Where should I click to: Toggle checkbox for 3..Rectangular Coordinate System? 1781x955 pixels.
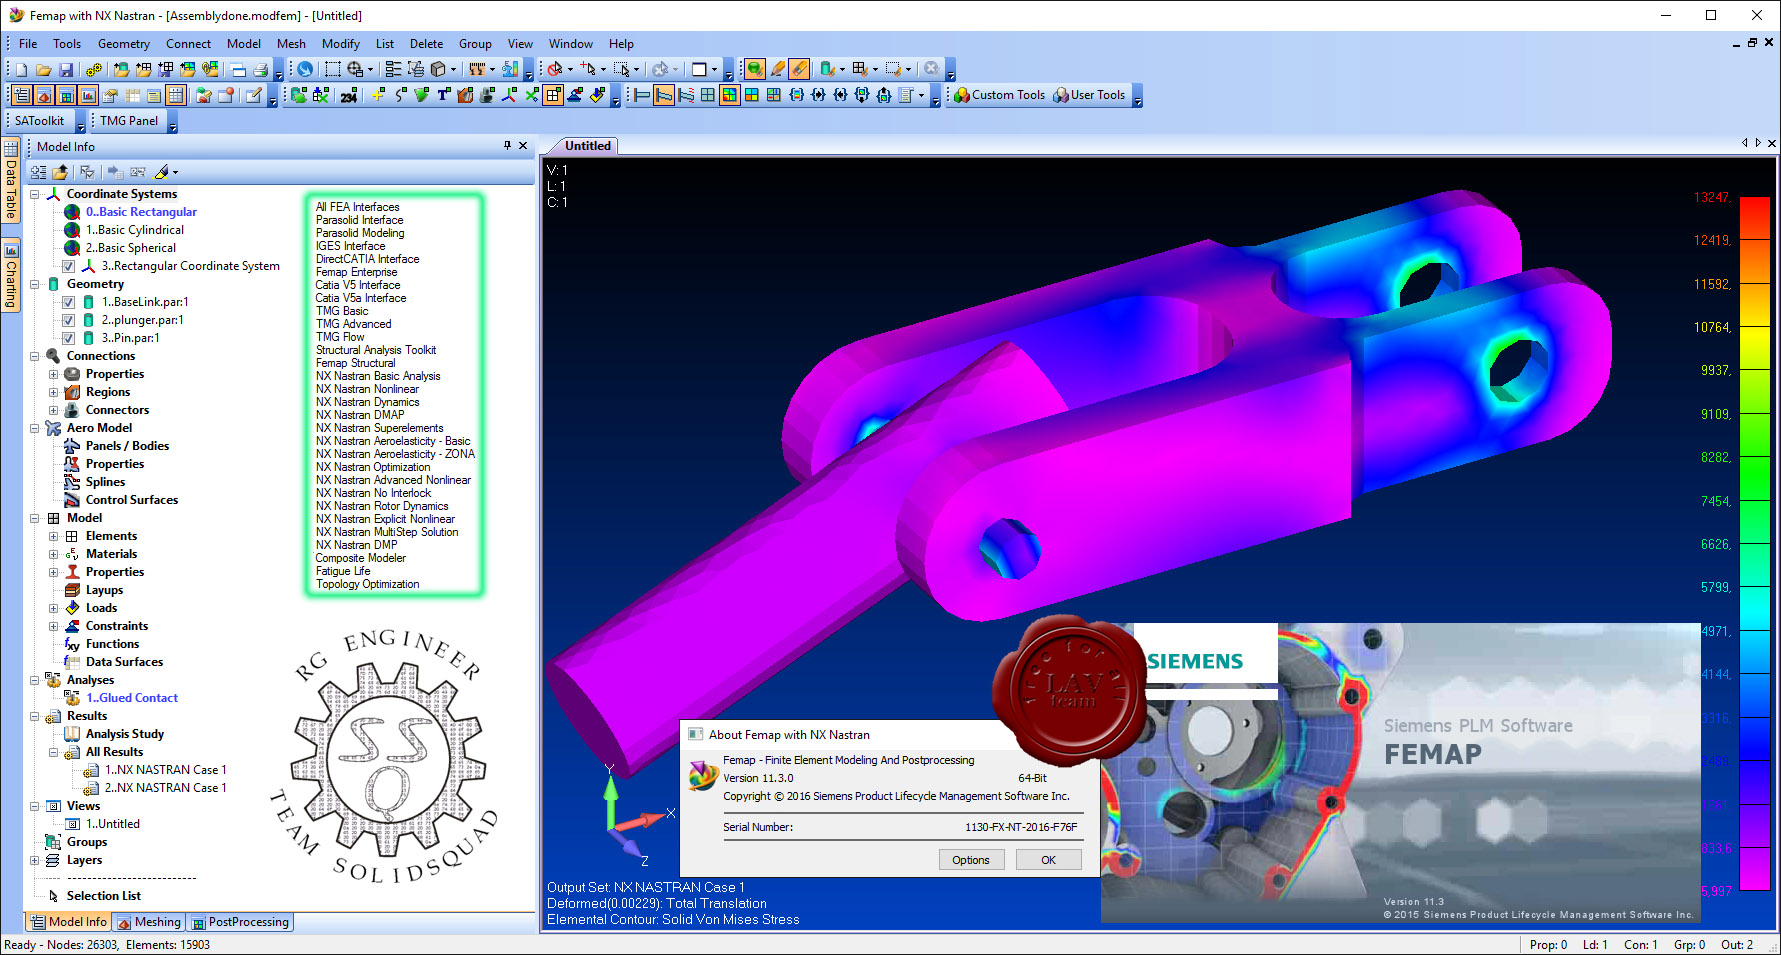(x=68, y=266)
